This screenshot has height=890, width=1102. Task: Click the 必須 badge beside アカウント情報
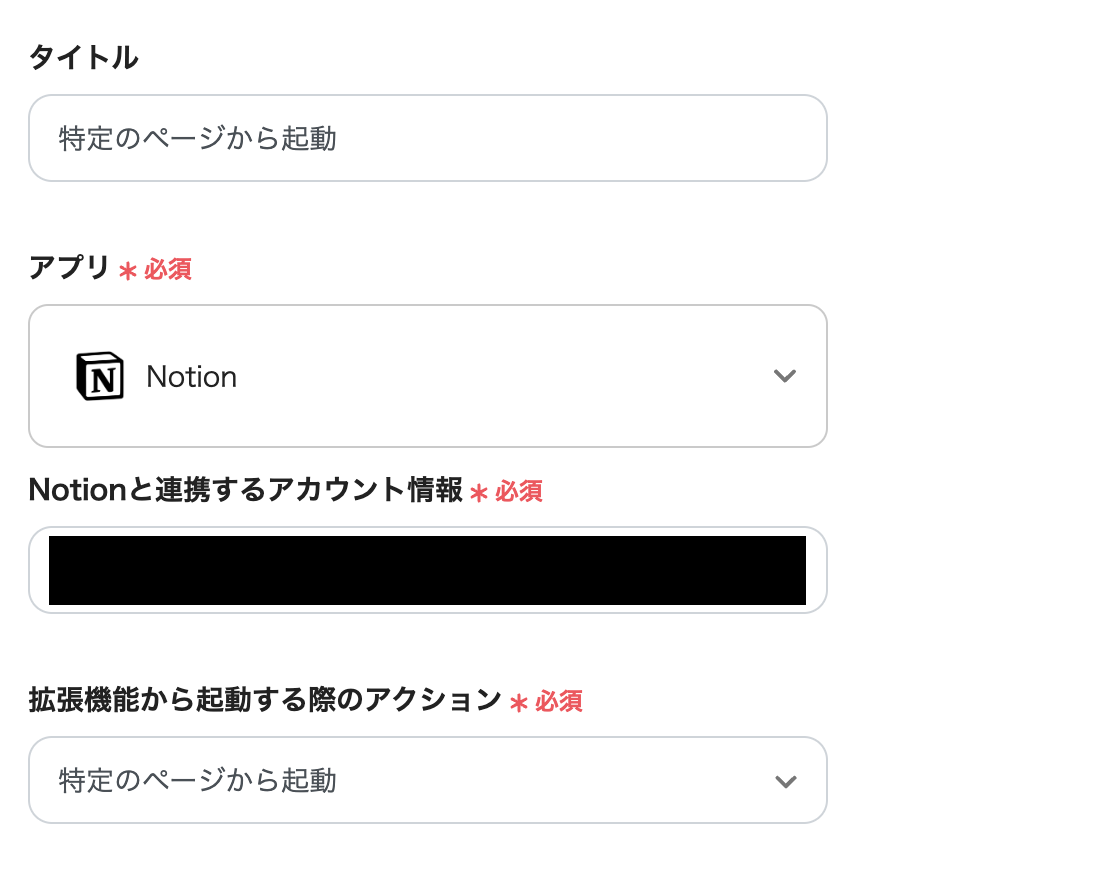pos(519,491)
